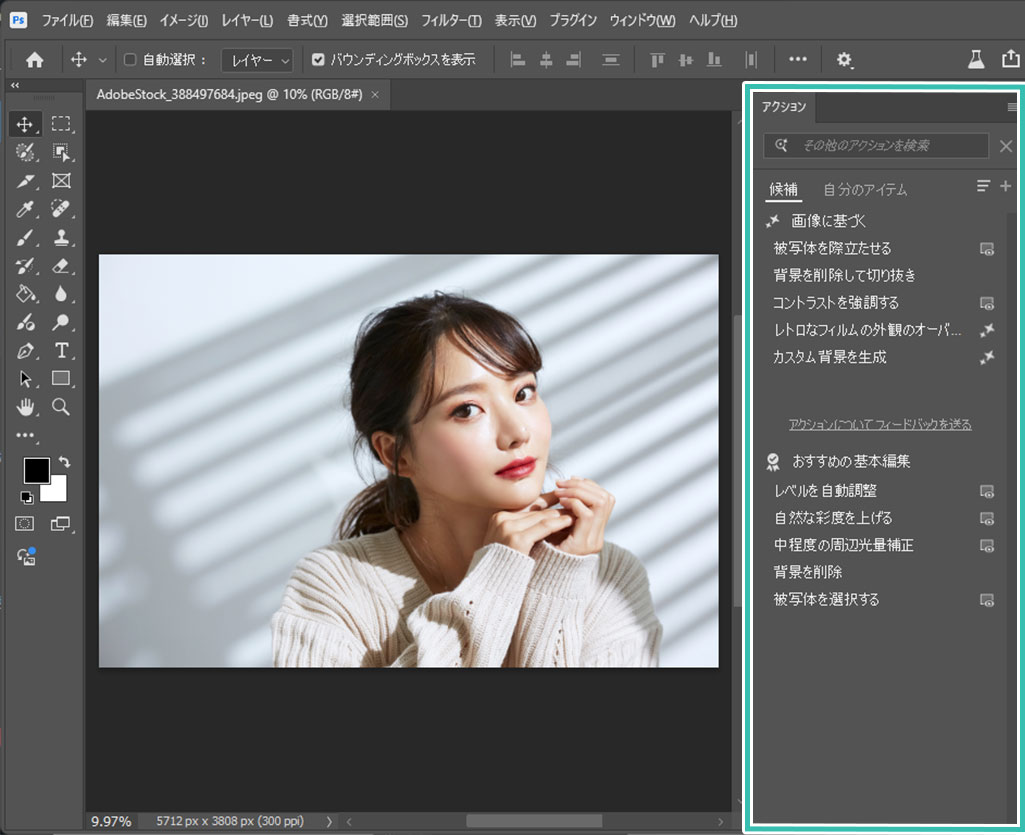This screenshot has width=1025, height=835.
Task: Switch to the 候補 tab
Action: point(783,190)
